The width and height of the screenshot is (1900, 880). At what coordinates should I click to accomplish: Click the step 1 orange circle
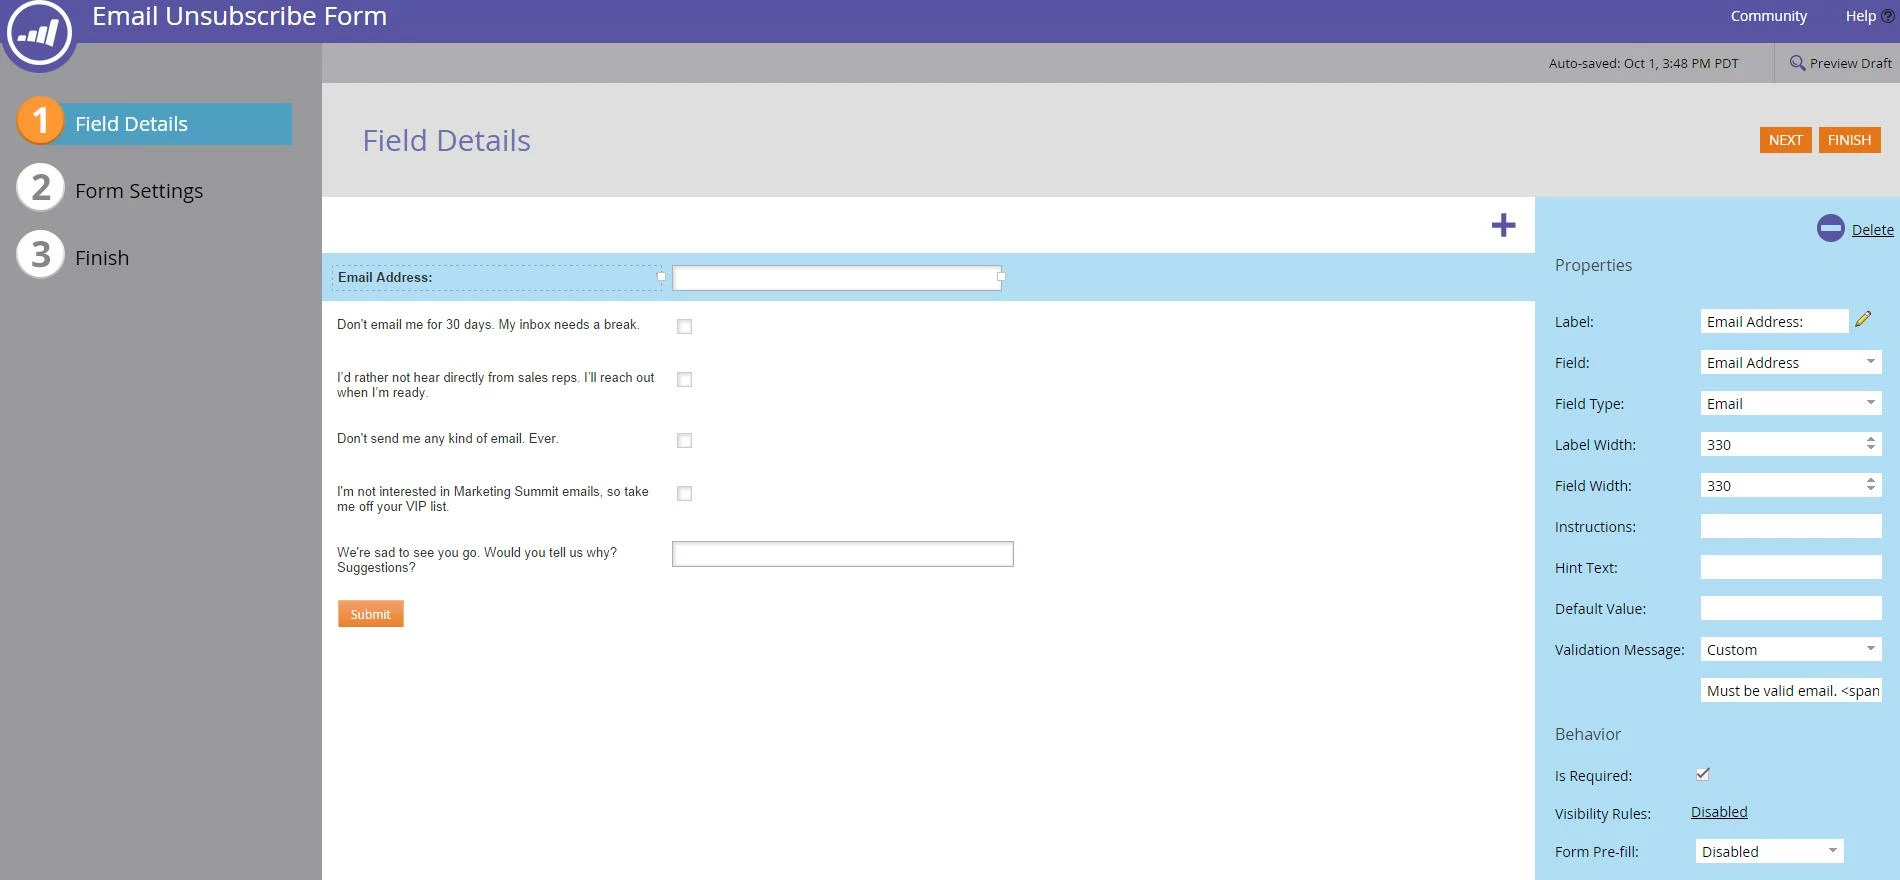coord(40,120)
